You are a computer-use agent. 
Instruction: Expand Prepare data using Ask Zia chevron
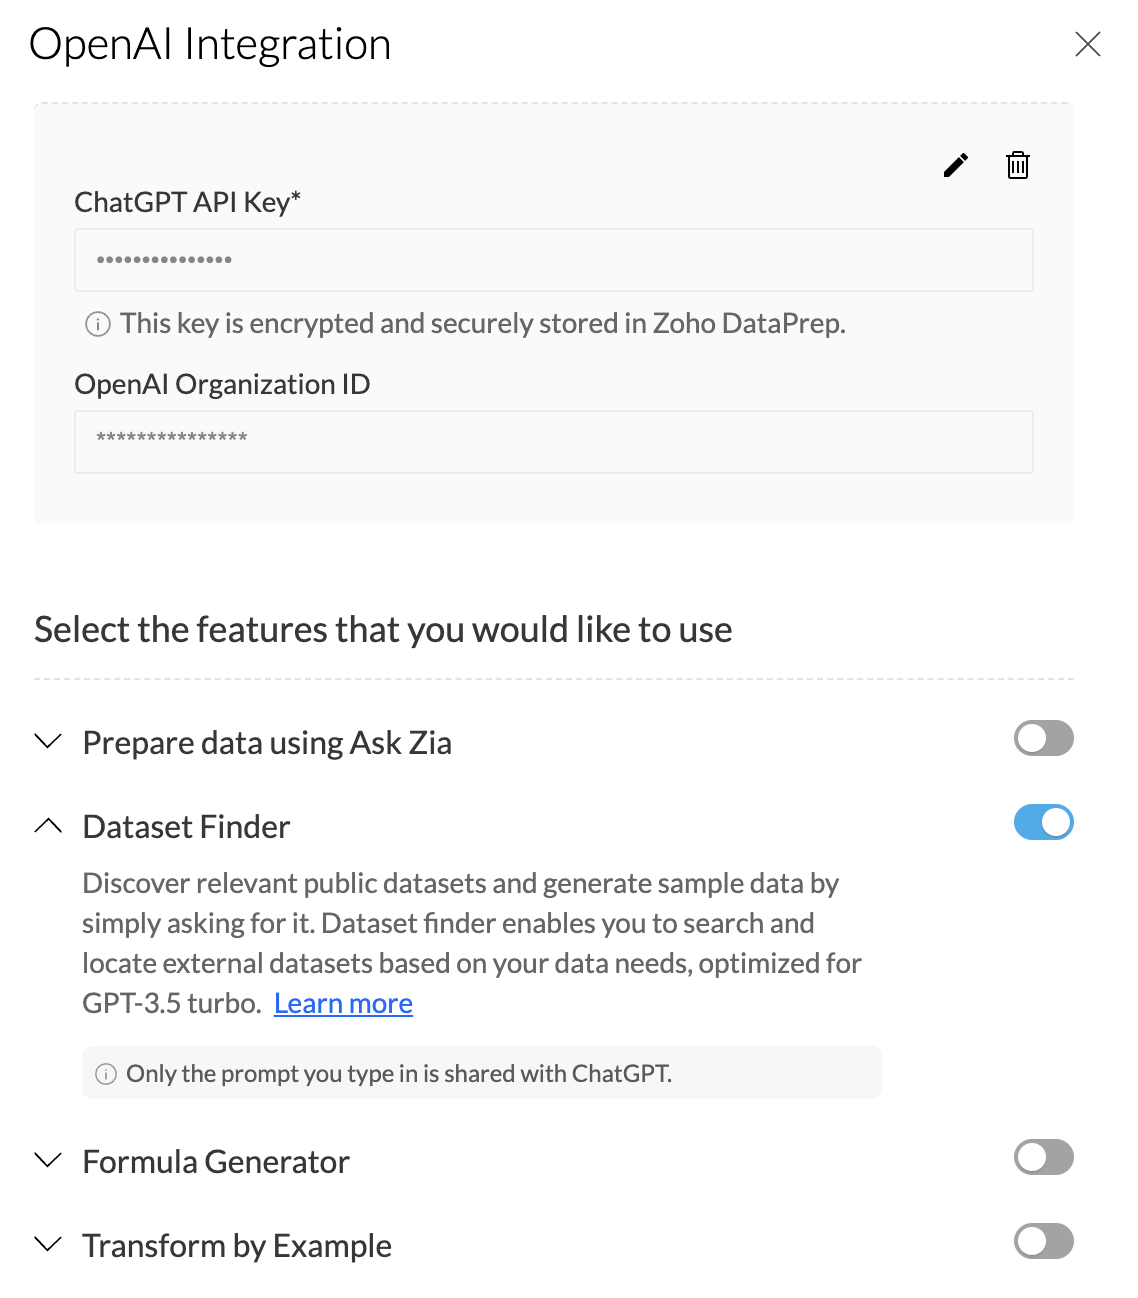(x=48, y=742)
